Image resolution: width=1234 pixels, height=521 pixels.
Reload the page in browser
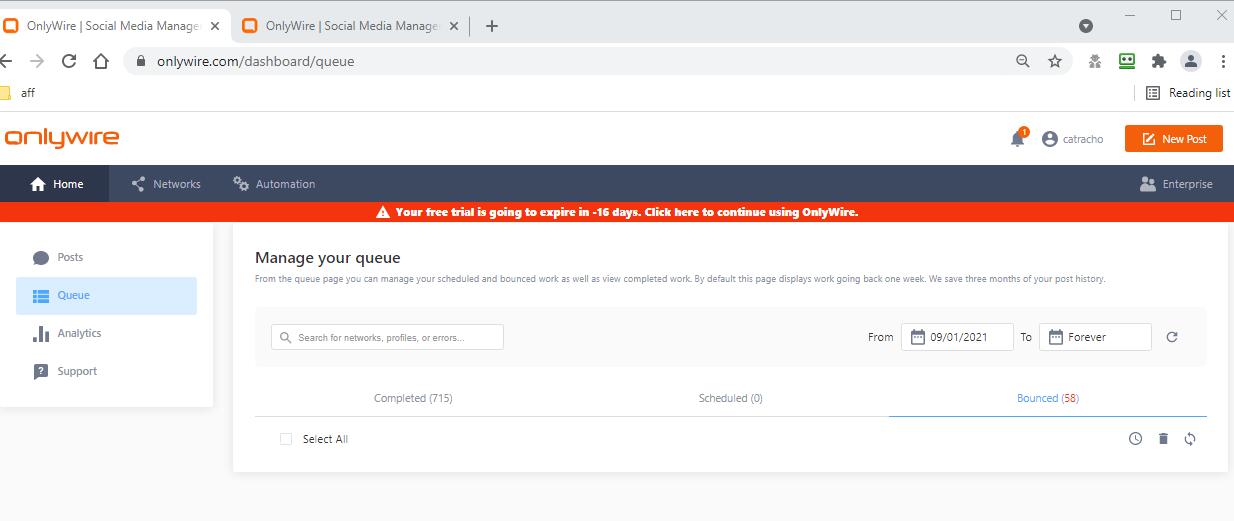click(x=69, y=61)
